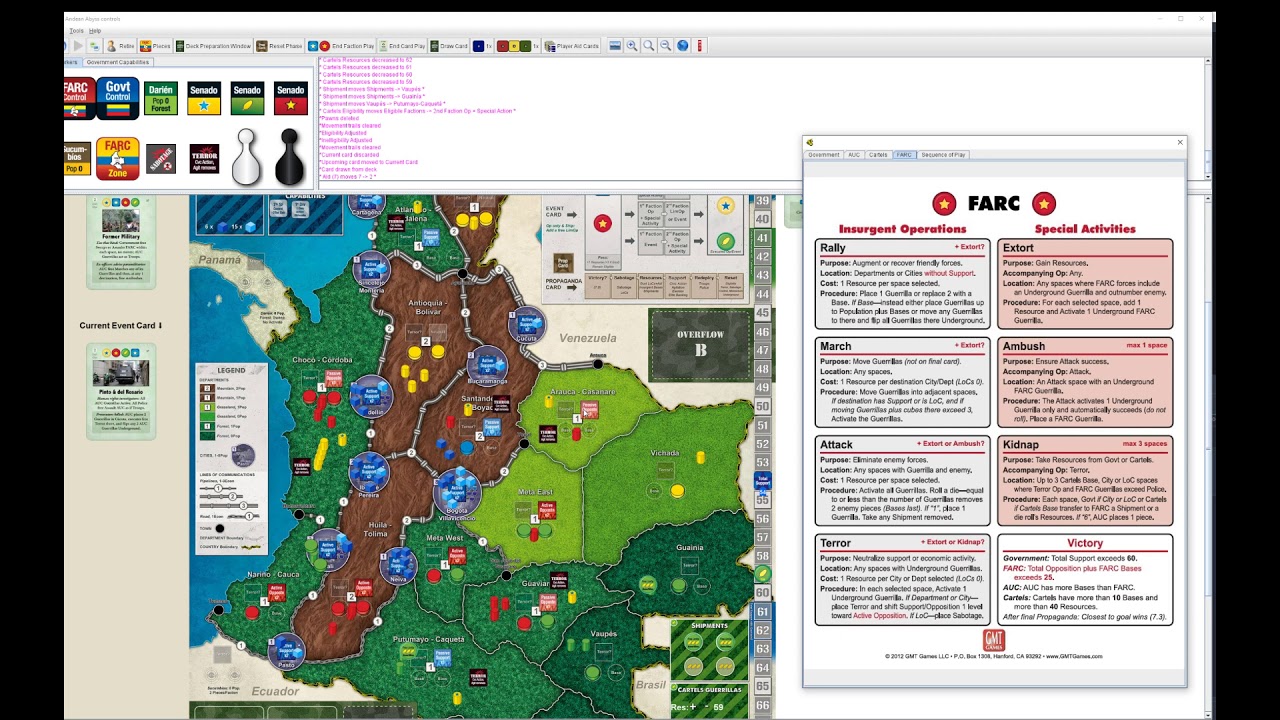Image resolution: width=1280 pixels, height=720 pixels.
Task: Roll the three dice 1x button
Action: point(518,46)
